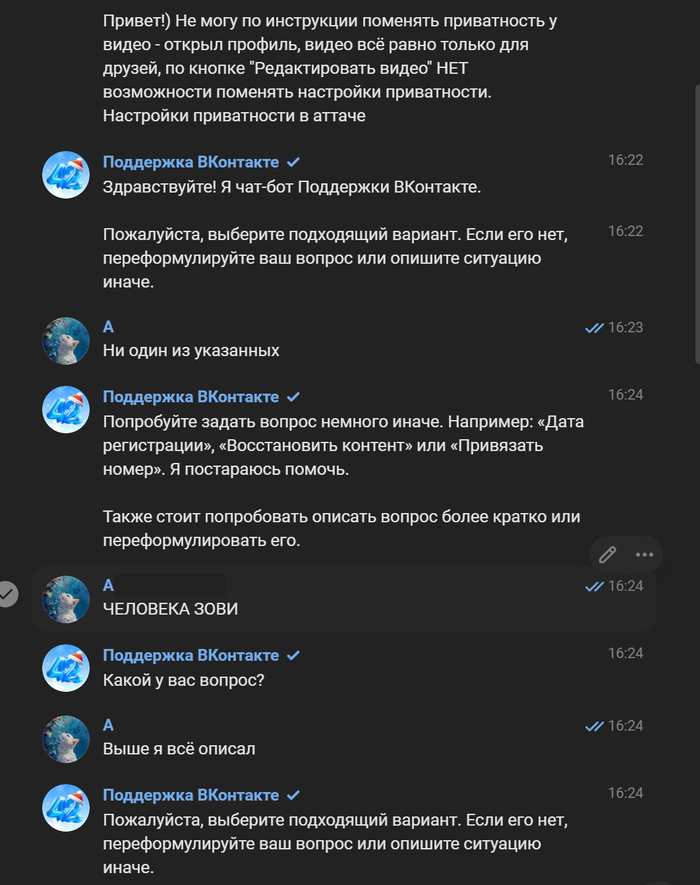Click verified badge above 'Попробуйте задать вопрос' message
The height and width of the screenshot is (885, 700).
[x=294, y=396]
